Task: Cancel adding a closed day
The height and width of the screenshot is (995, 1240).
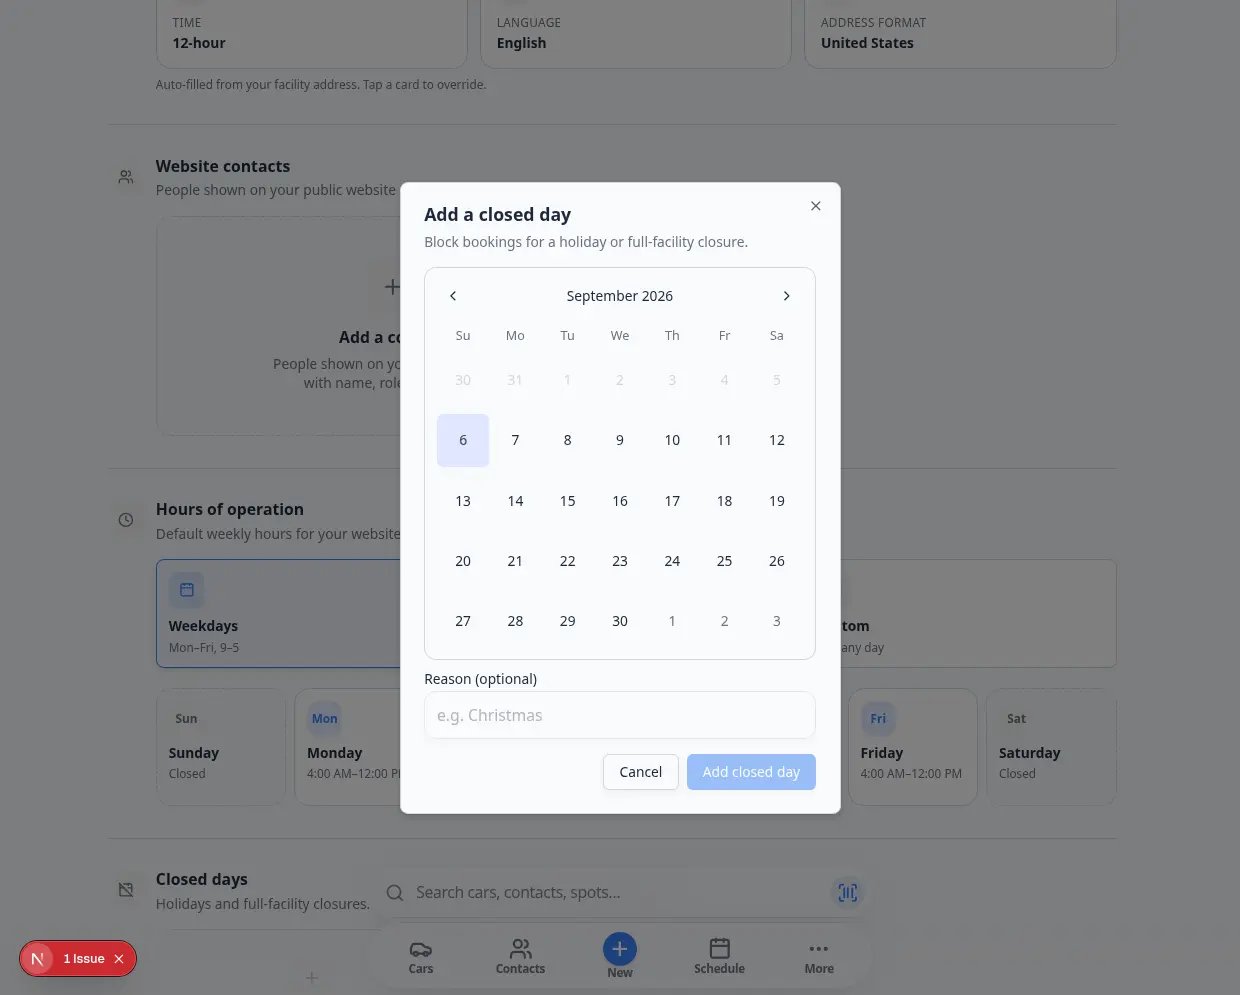Action: (641, 772)
